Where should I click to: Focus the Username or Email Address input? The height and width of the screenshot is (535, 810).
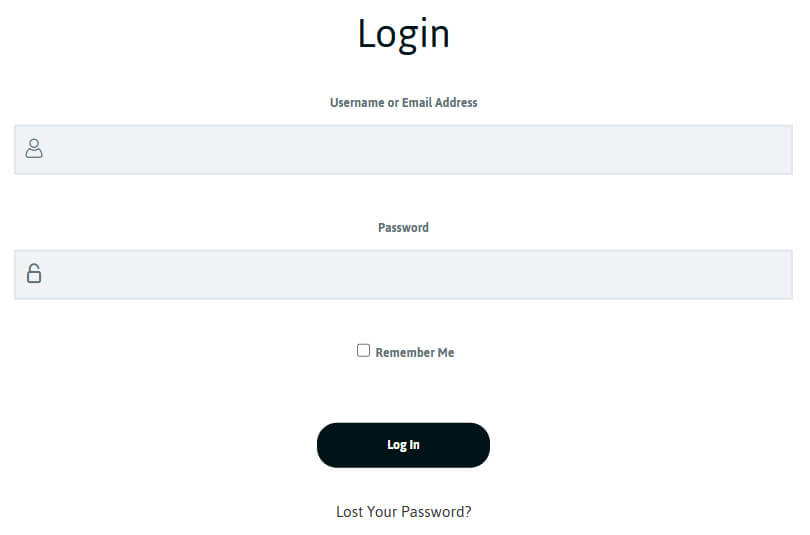(x=403, y=150)
